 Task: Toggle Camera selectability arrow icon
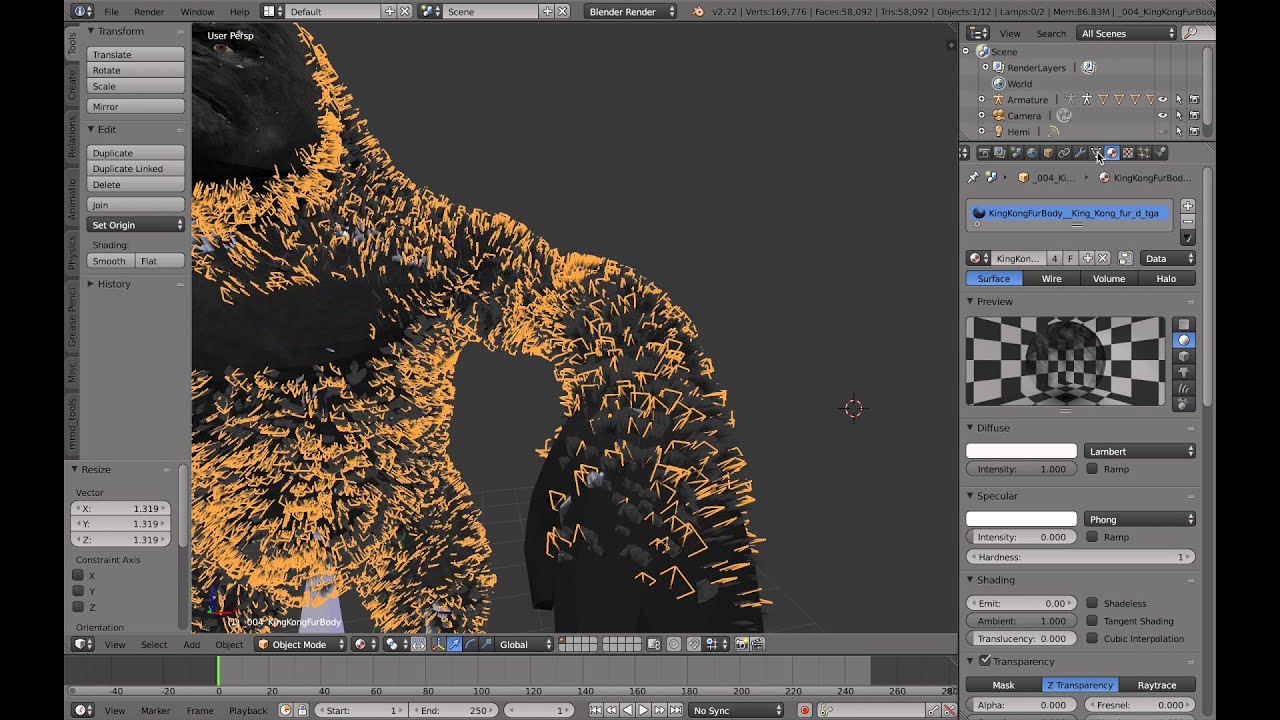click(x=1178, y=116)
